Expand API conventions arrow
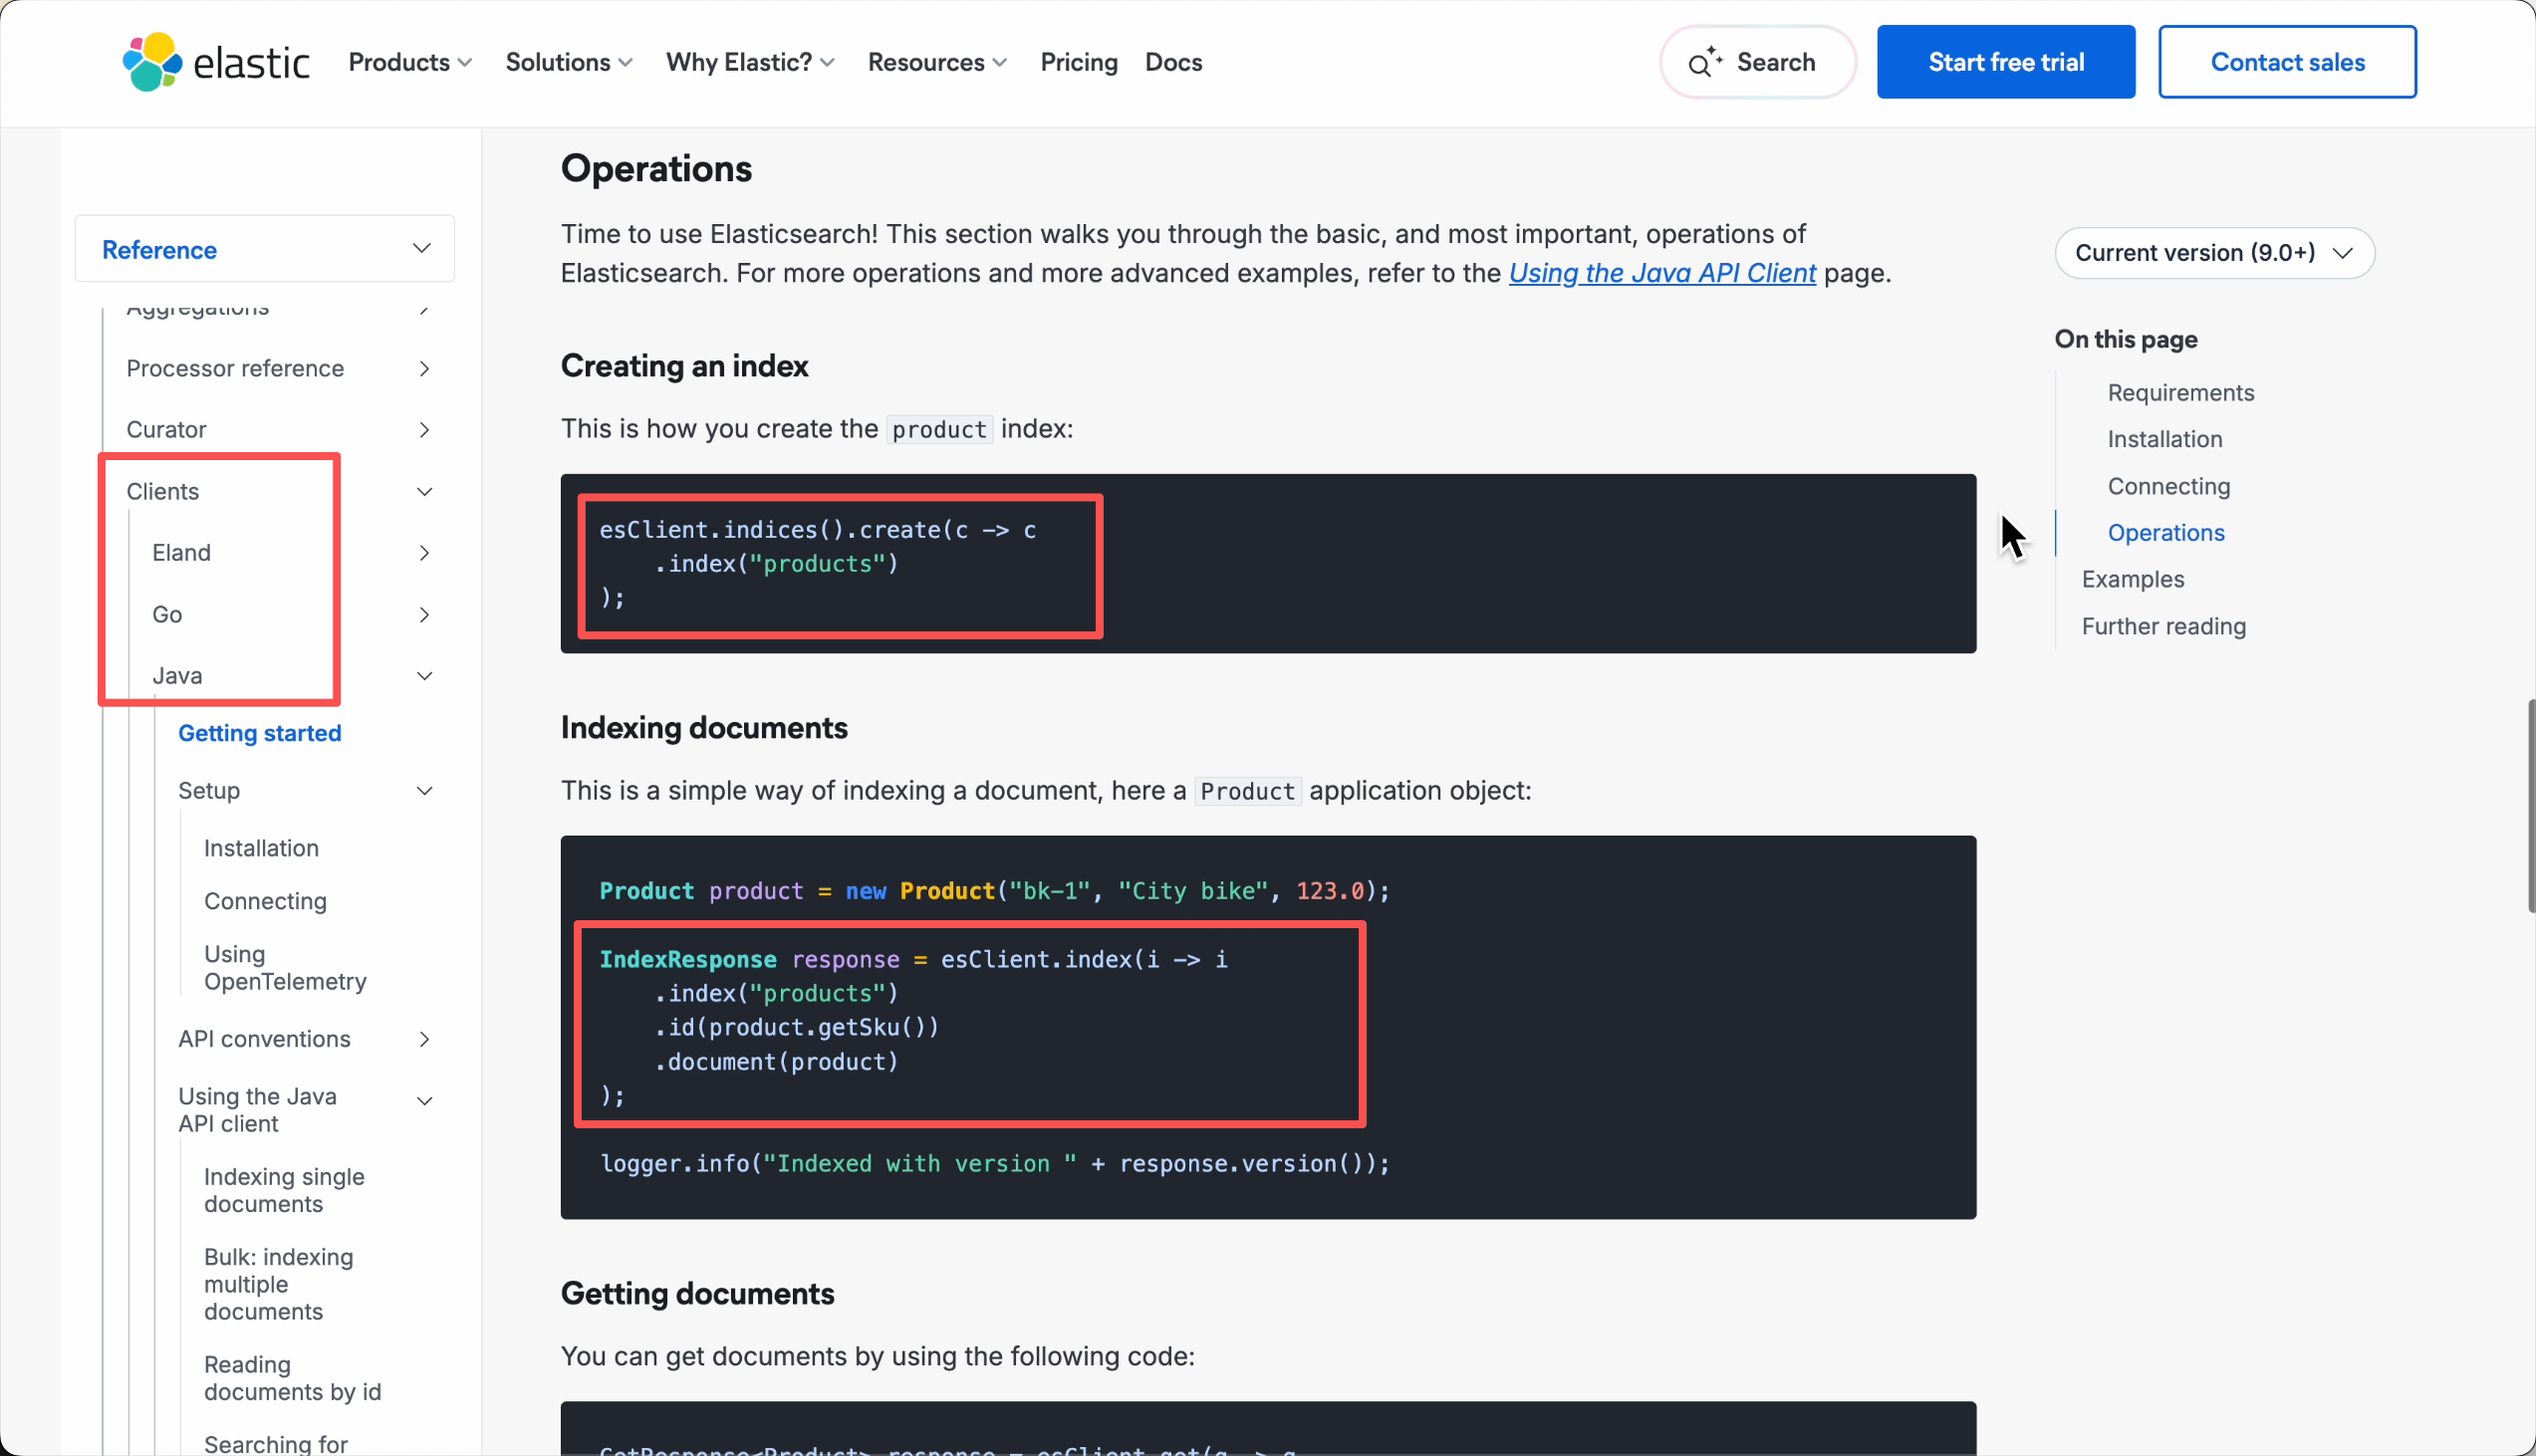The height and width of the screenshot is (1456, 2536). pyautogui.click(x=424, y=1039)
